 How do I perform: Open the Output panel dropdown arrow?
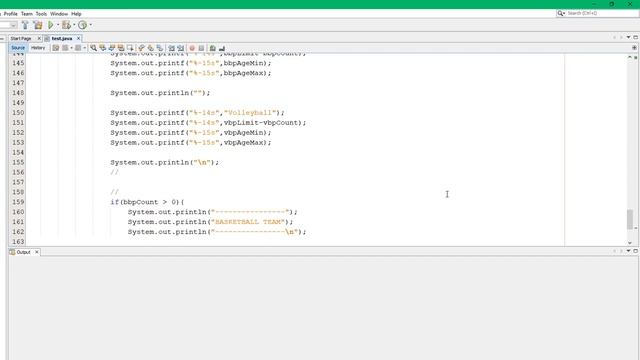(628, 251)
